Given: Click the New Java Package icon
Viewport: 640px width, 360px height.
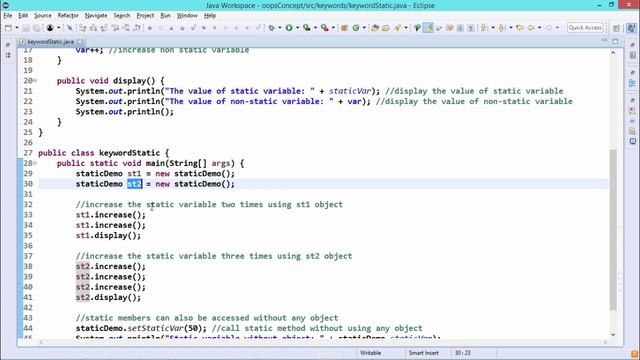Looking at the screenshot, I should pos(344,28).
